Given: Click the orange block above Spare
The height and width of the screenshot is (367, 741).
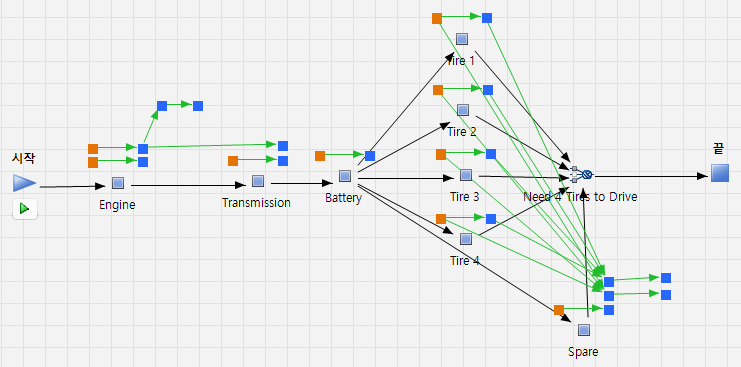Looking at the screenshot, I should pyautogui.click(x=559, y=310).
